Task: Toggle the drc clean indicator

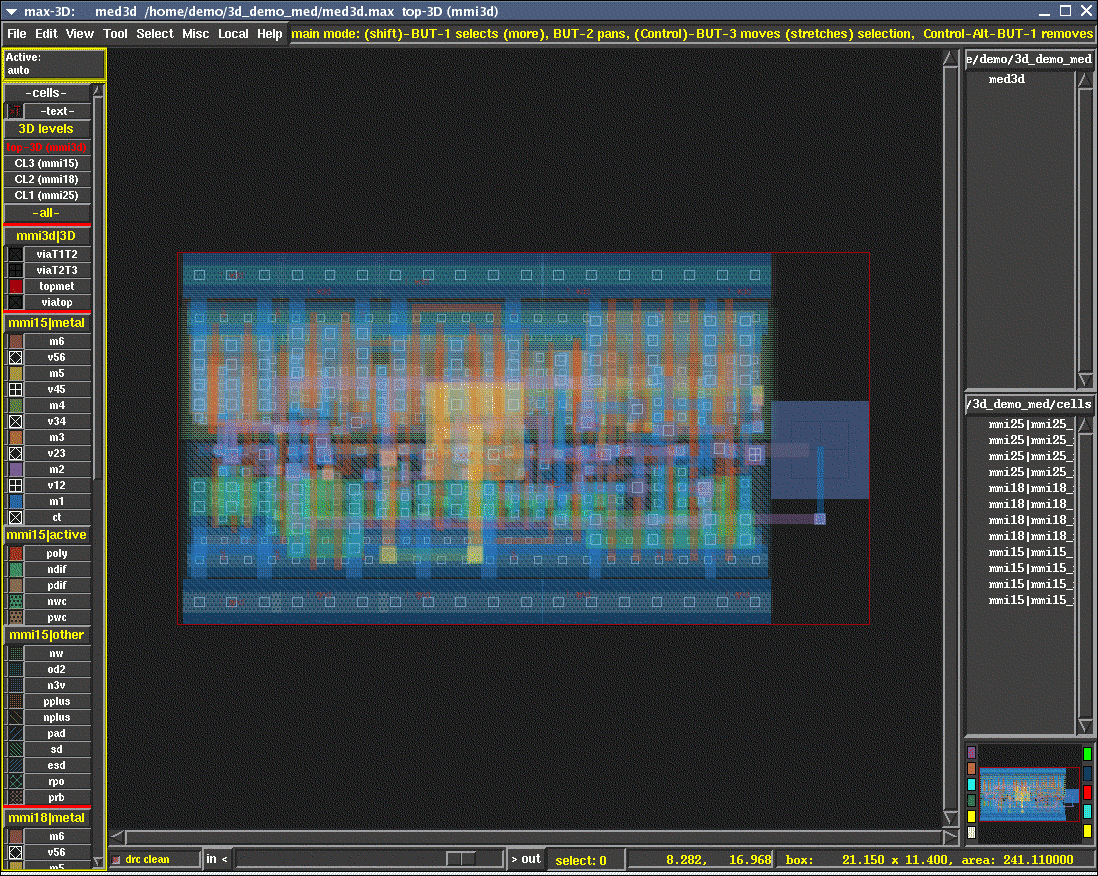Action: click(150, 858)
